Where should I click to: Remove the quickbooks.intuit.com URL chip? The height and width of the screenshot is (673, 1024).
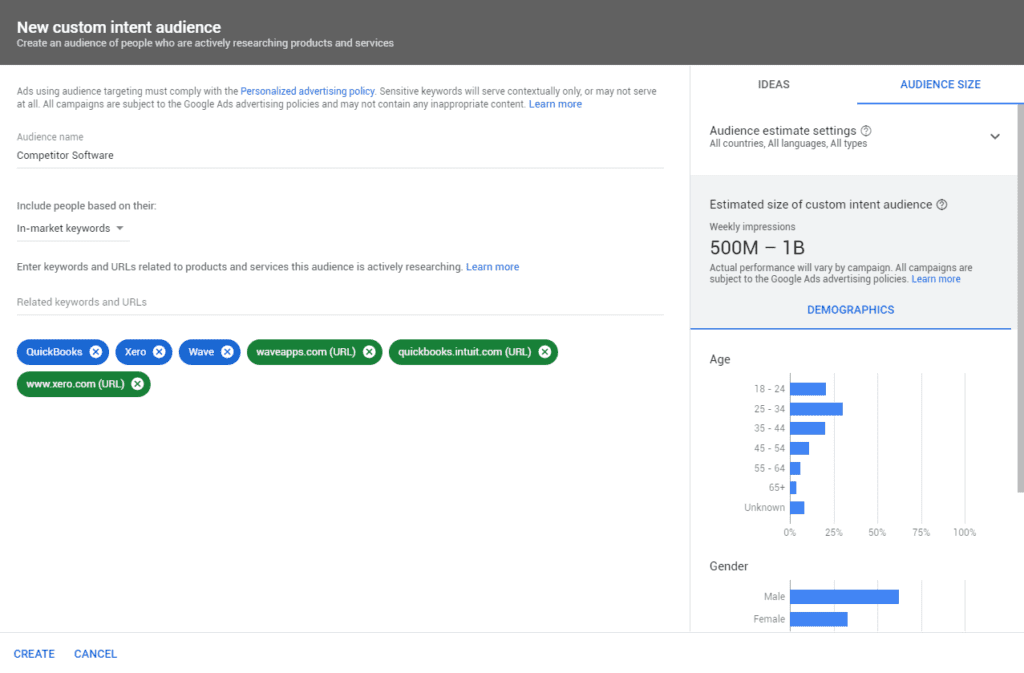(545, 352)
